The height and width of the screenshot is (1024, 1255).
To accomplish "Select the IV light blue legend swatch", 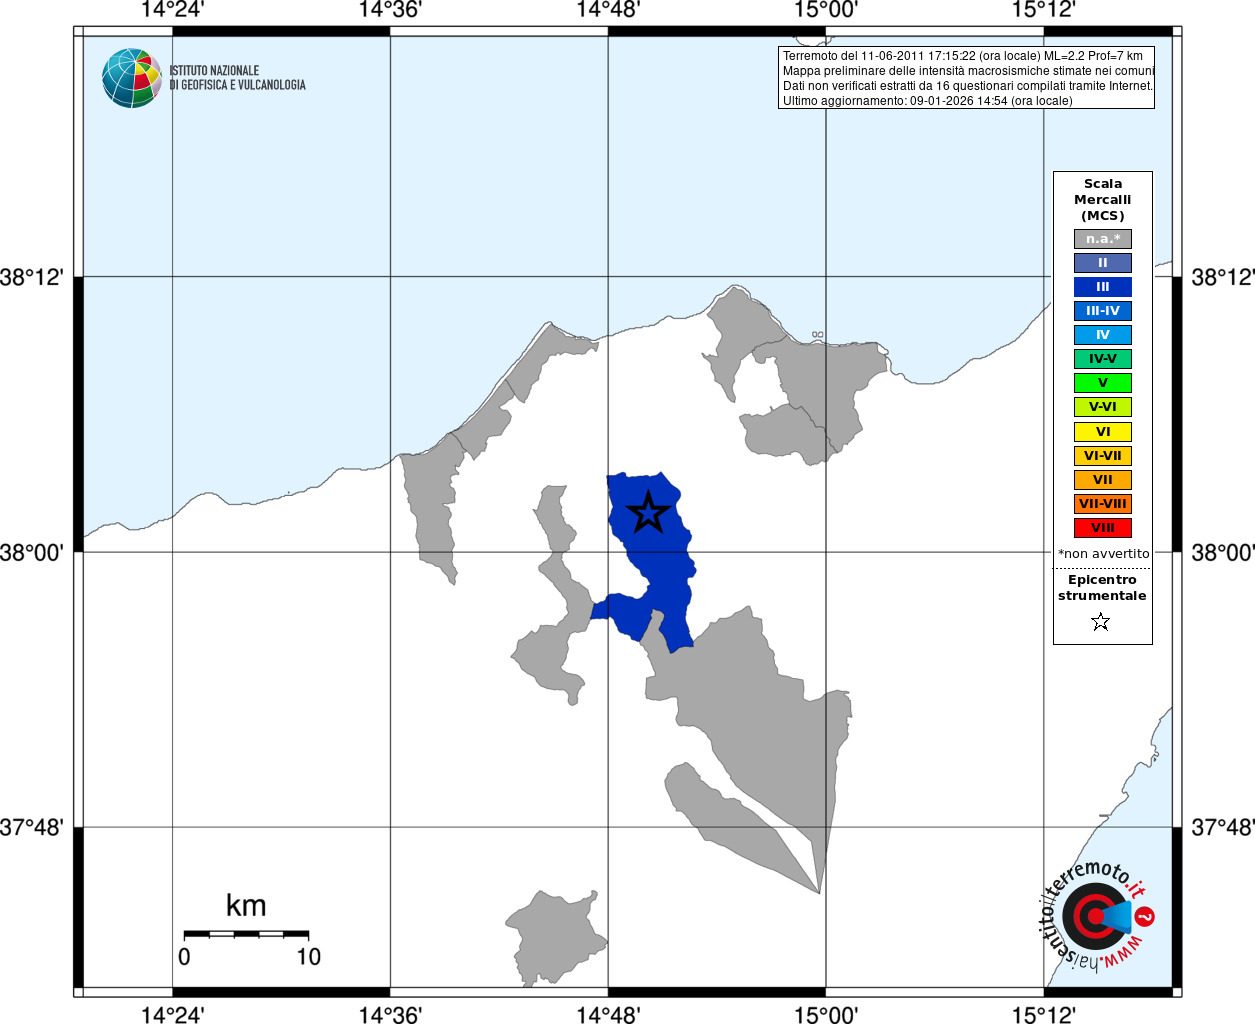I will (x=1103, y=335).
